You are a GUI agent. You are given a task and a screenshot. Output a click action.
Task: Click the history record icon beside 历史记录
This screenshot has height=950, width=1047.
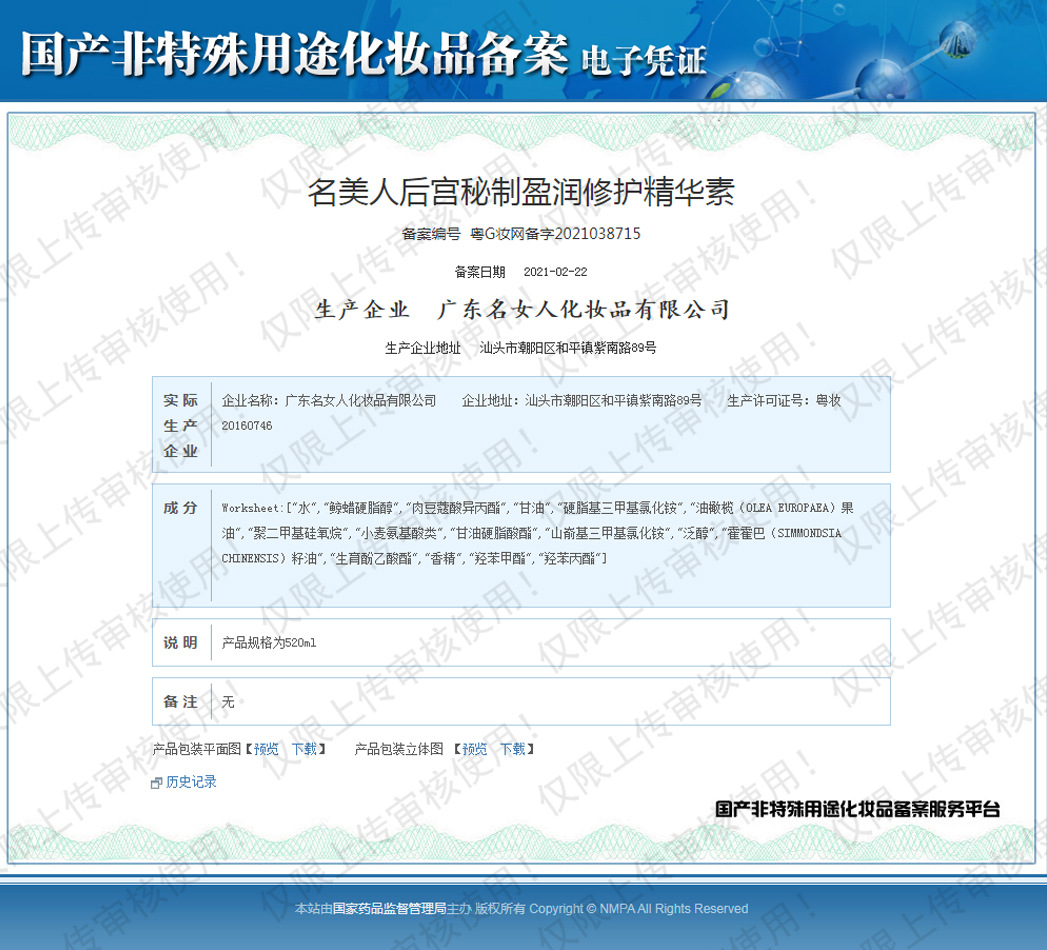(x=157, y=783)
